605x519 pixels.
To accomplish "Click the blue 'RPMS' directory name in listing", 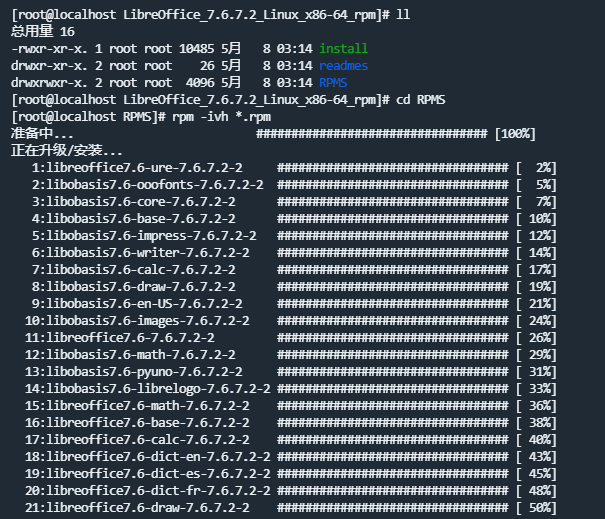I will point(333,83).
